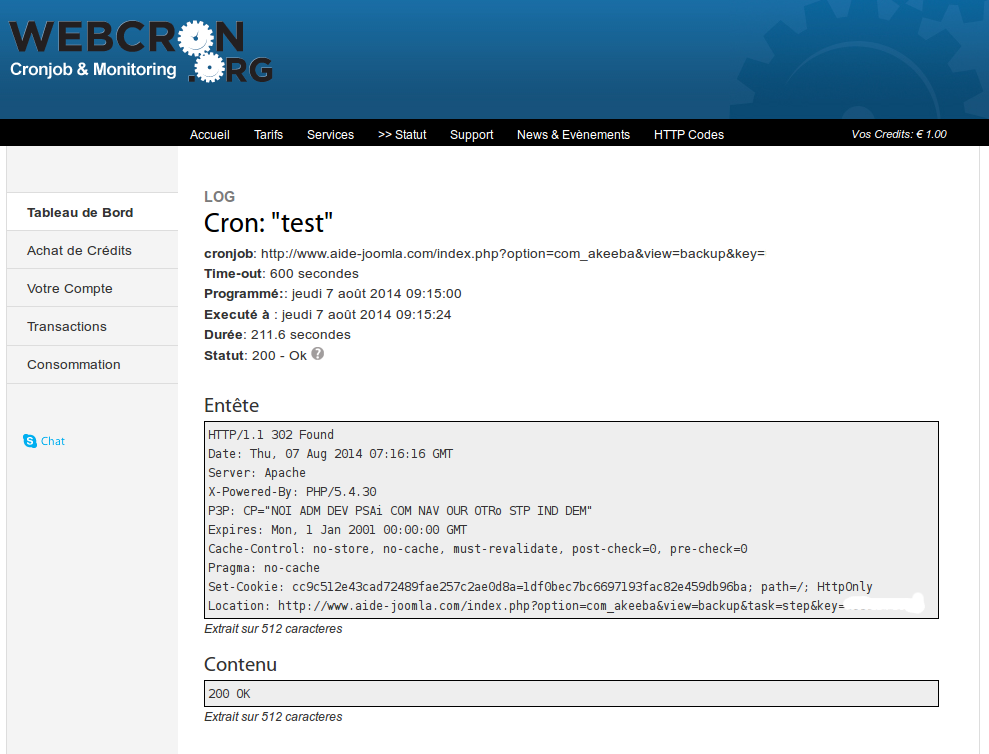Open the Transactions sidebar item

67,326
